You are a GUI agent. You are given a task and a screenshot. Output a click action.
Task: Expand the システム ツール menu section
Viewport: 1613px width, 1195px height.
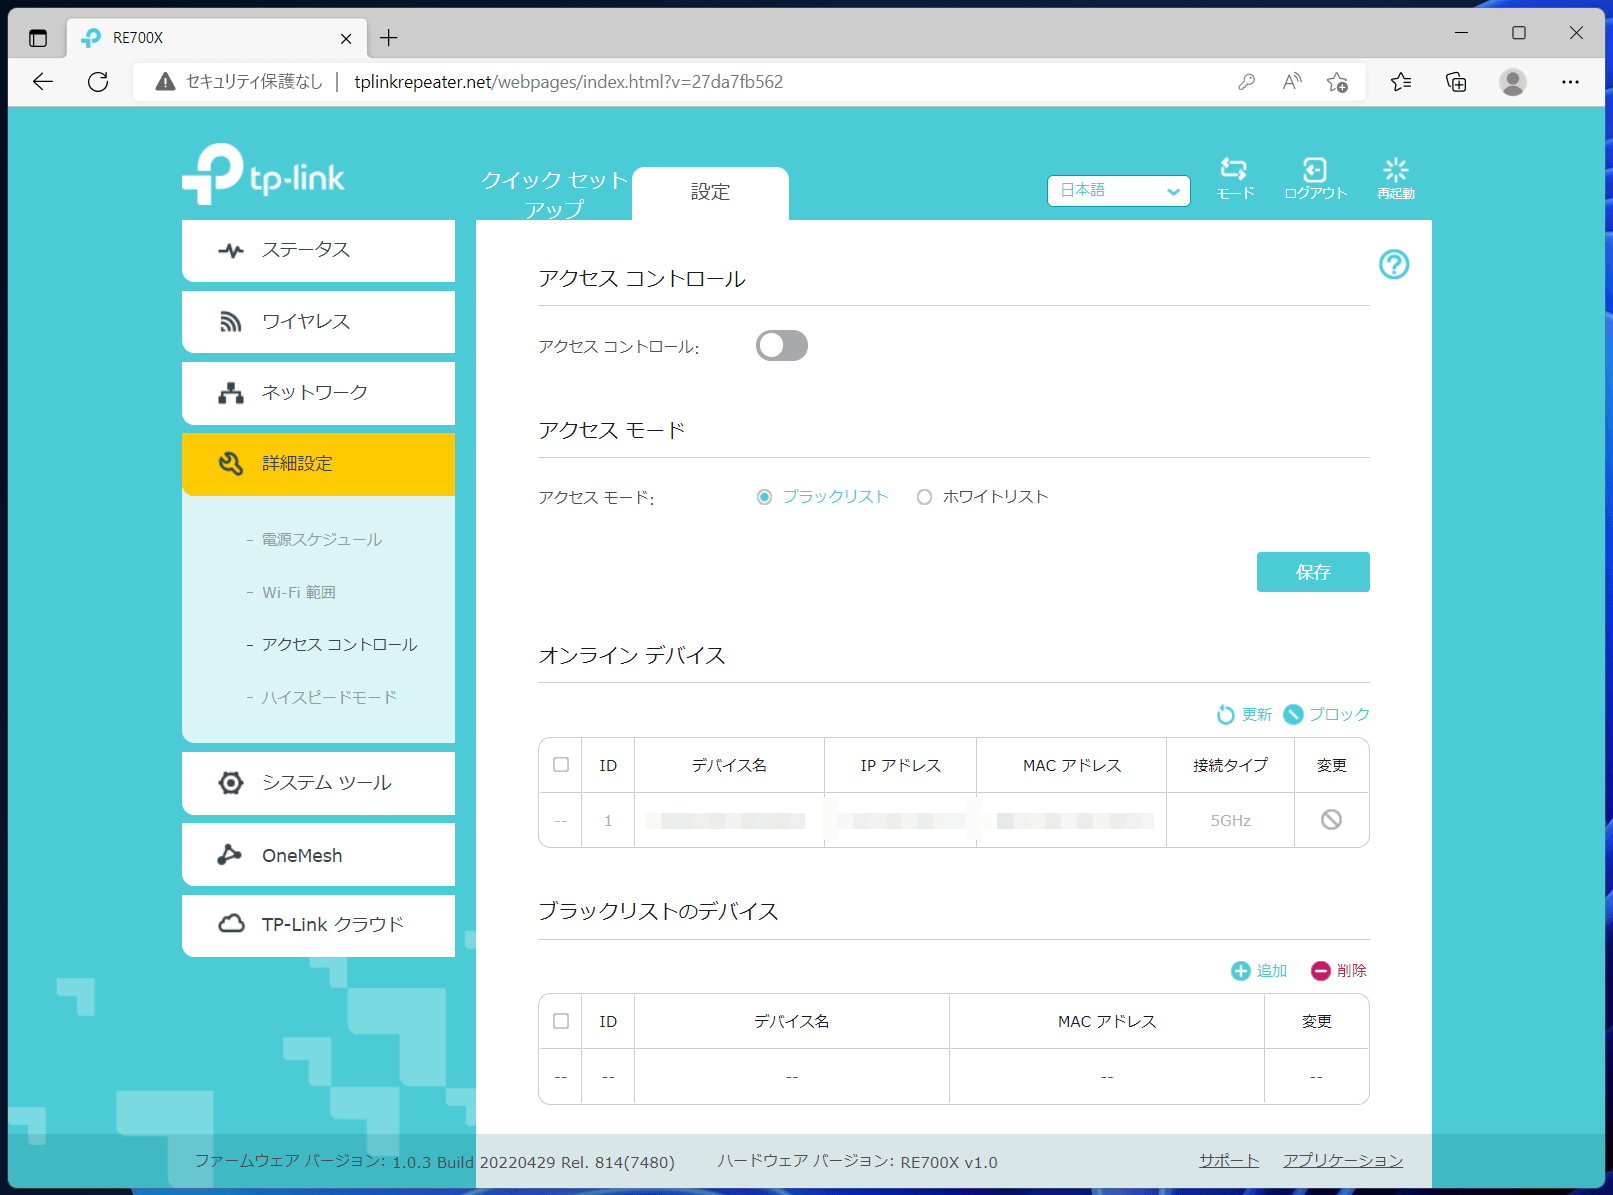[318, 783]
